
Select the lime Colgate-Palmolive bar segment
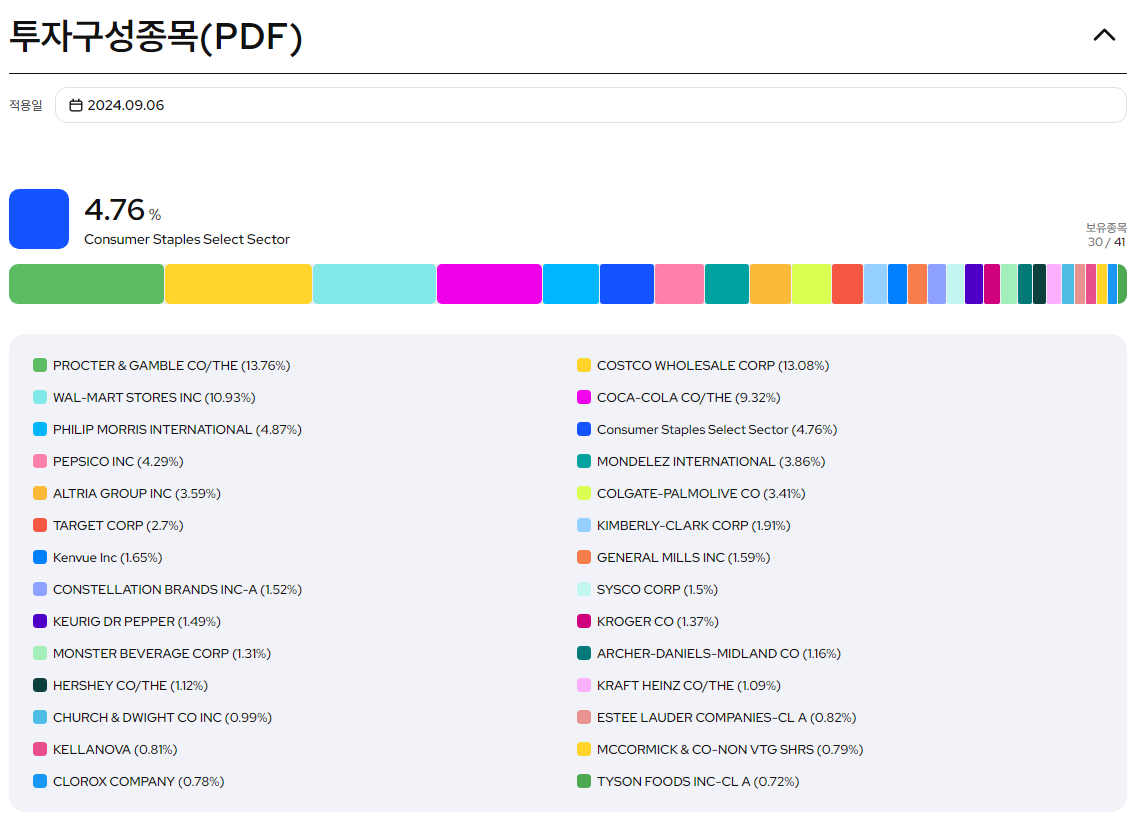[x=811, y=284]
